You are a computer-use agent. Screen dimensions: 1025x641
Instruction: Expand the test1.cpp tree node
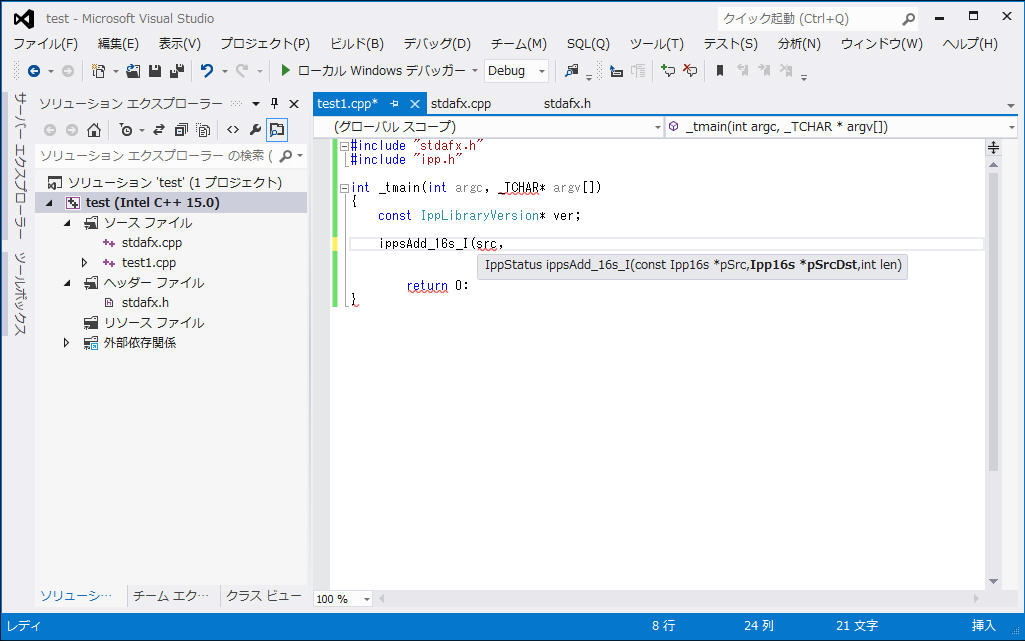pos(84,263)
